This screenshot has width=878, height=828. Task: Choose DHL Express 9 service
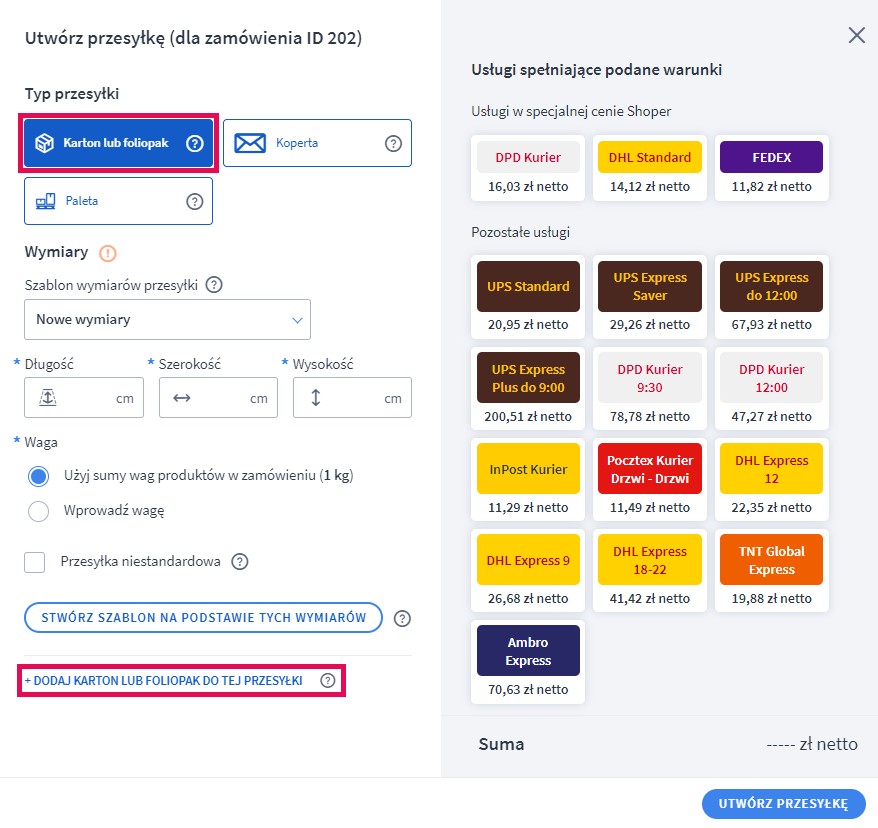(528, 570)
